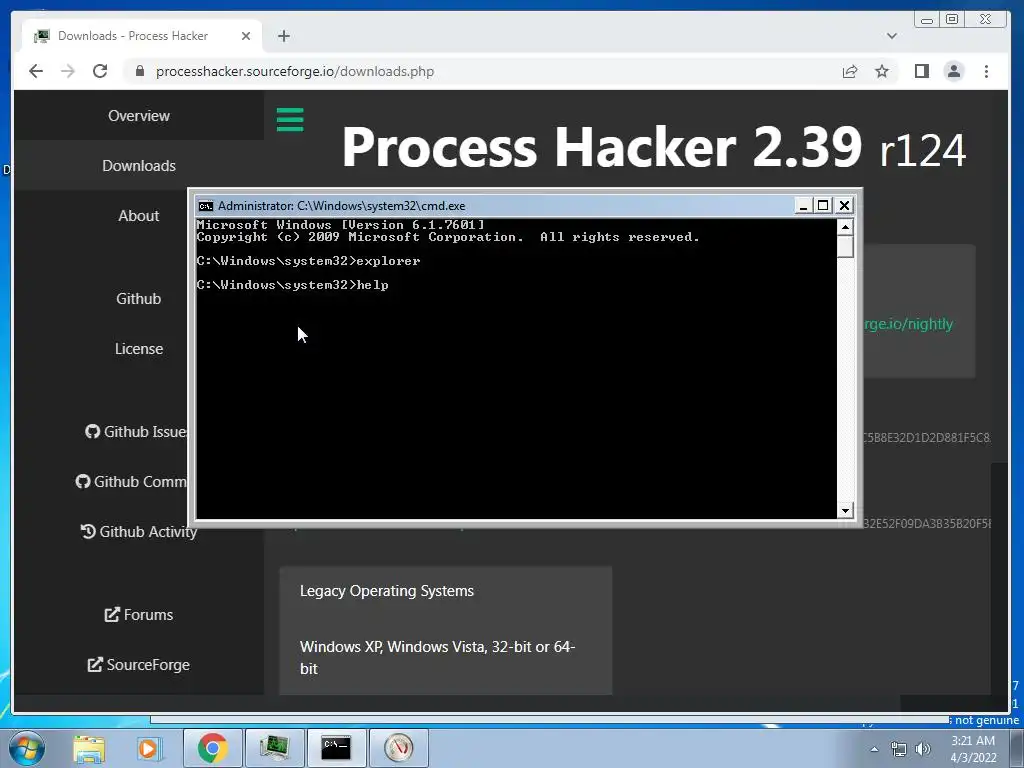Click the nightly builds green link

908,324
